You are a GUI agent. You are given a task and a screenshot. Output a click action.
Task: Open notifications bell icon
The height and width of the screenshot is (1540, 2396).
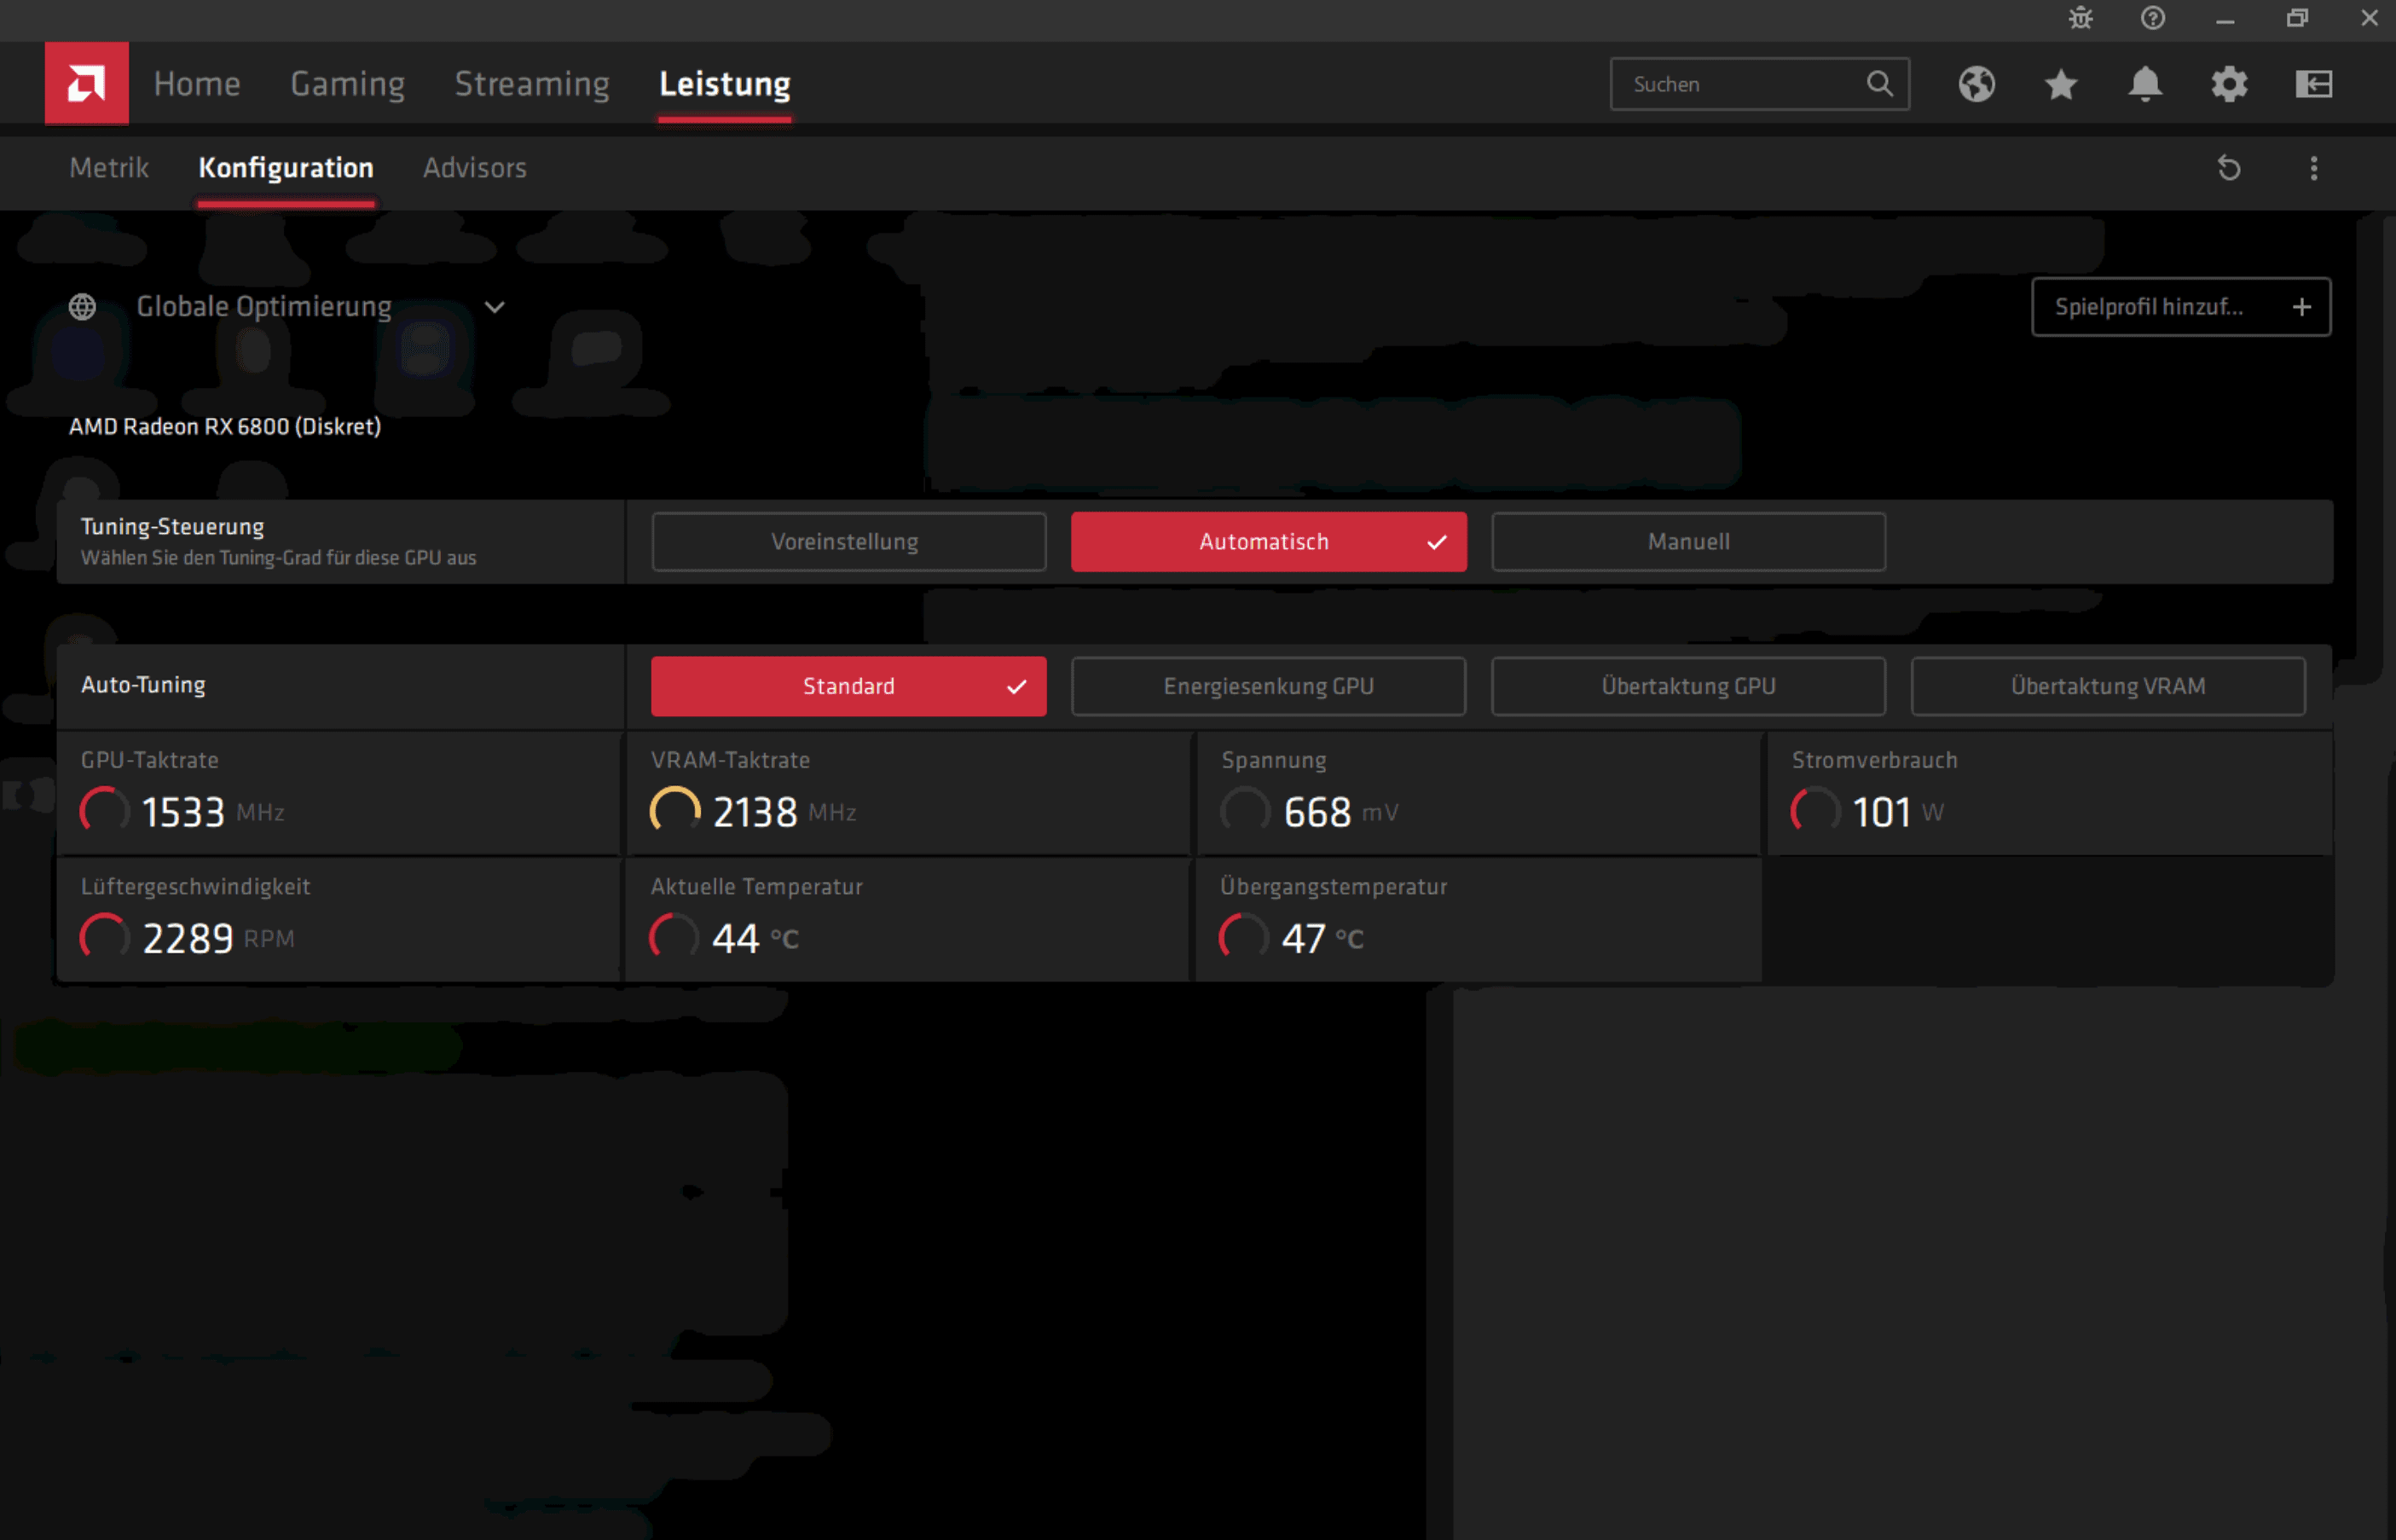pos(2145,84)
